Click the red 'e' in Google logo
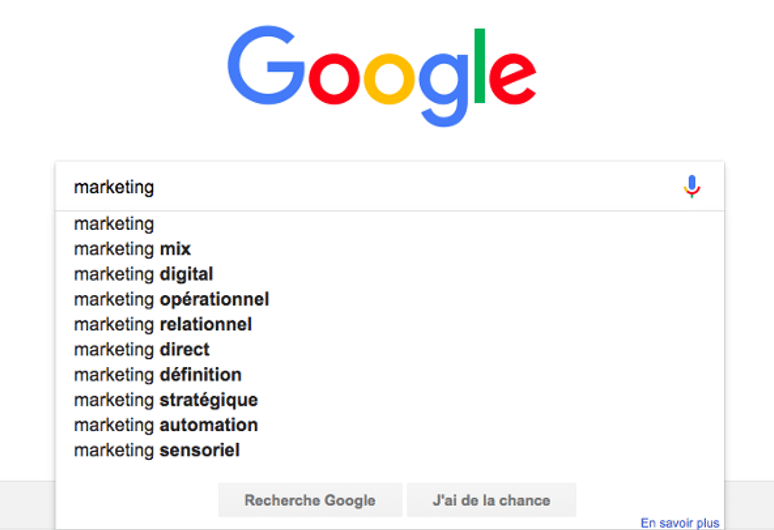 (512, 78)
